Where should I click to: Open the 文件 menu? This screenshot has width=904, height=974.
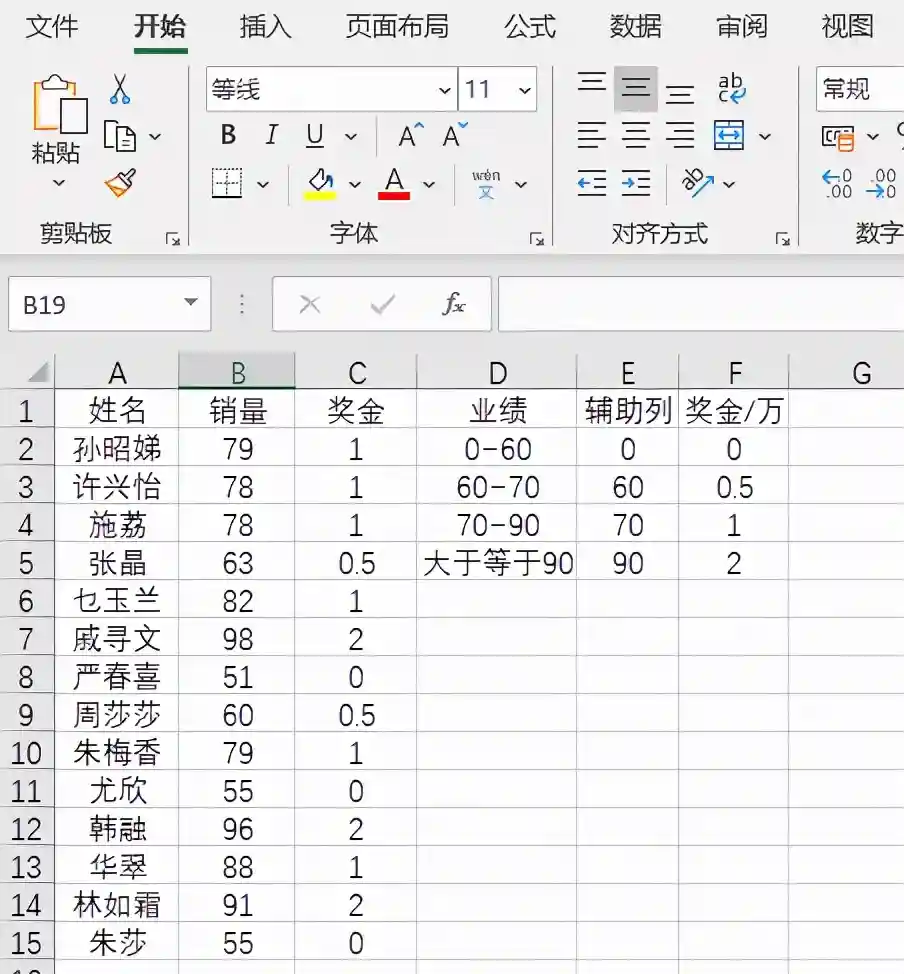pos(52,26)
